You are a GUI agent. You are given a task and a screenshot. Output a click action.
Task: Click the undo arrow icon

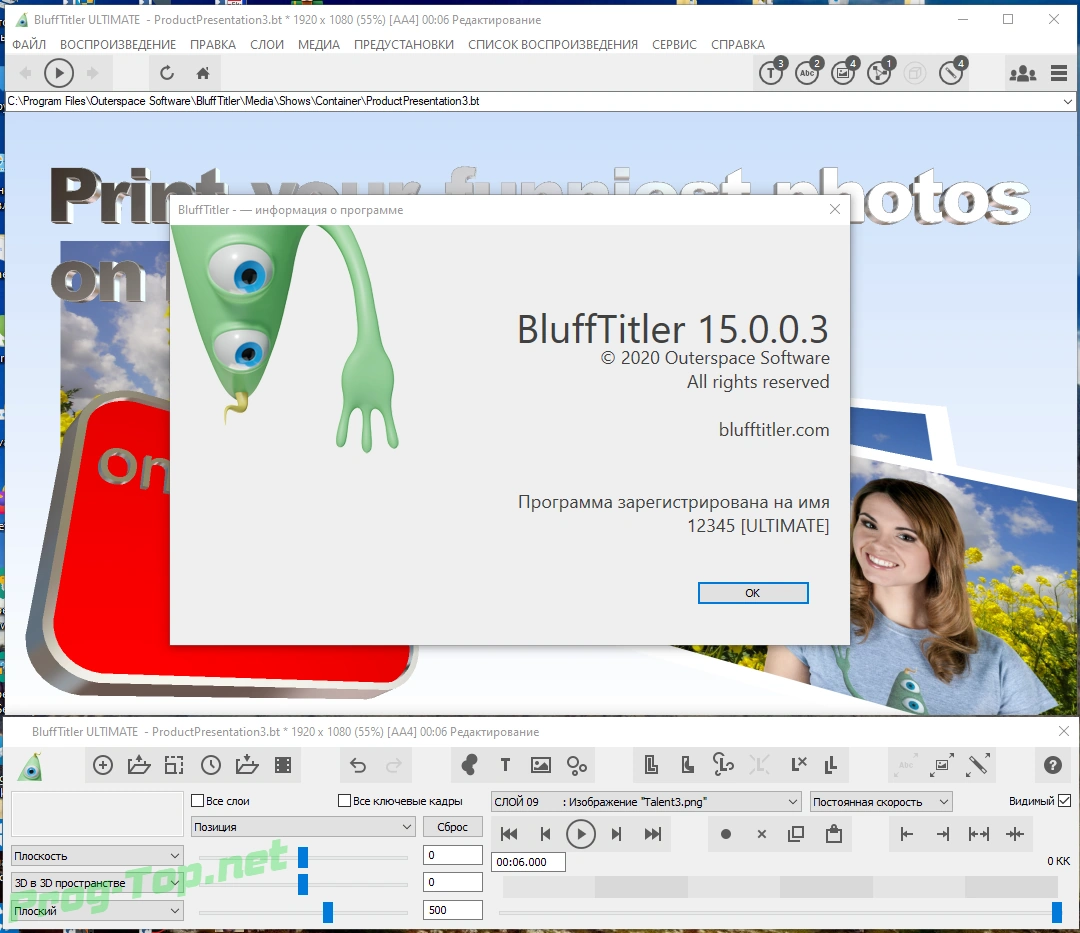point(357,765)
